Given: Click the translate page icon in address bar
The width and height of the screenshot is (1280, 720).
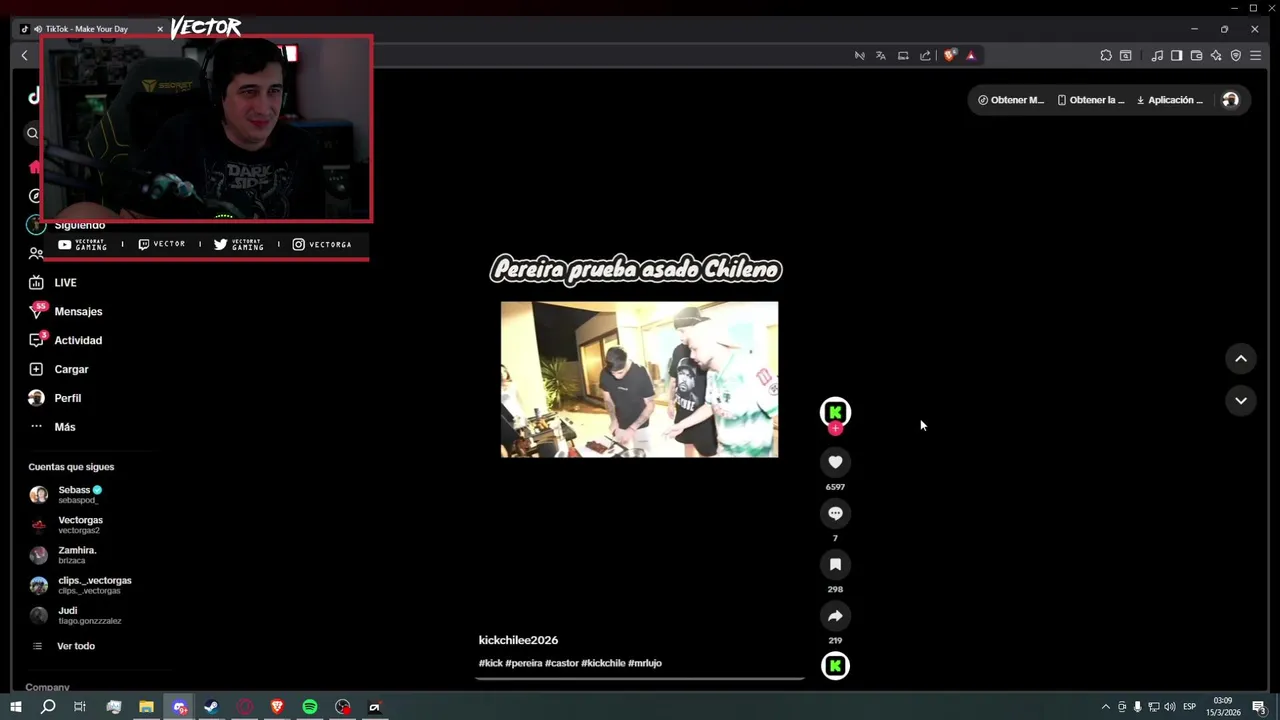Looking at the screenshot, I should point(880,56).
